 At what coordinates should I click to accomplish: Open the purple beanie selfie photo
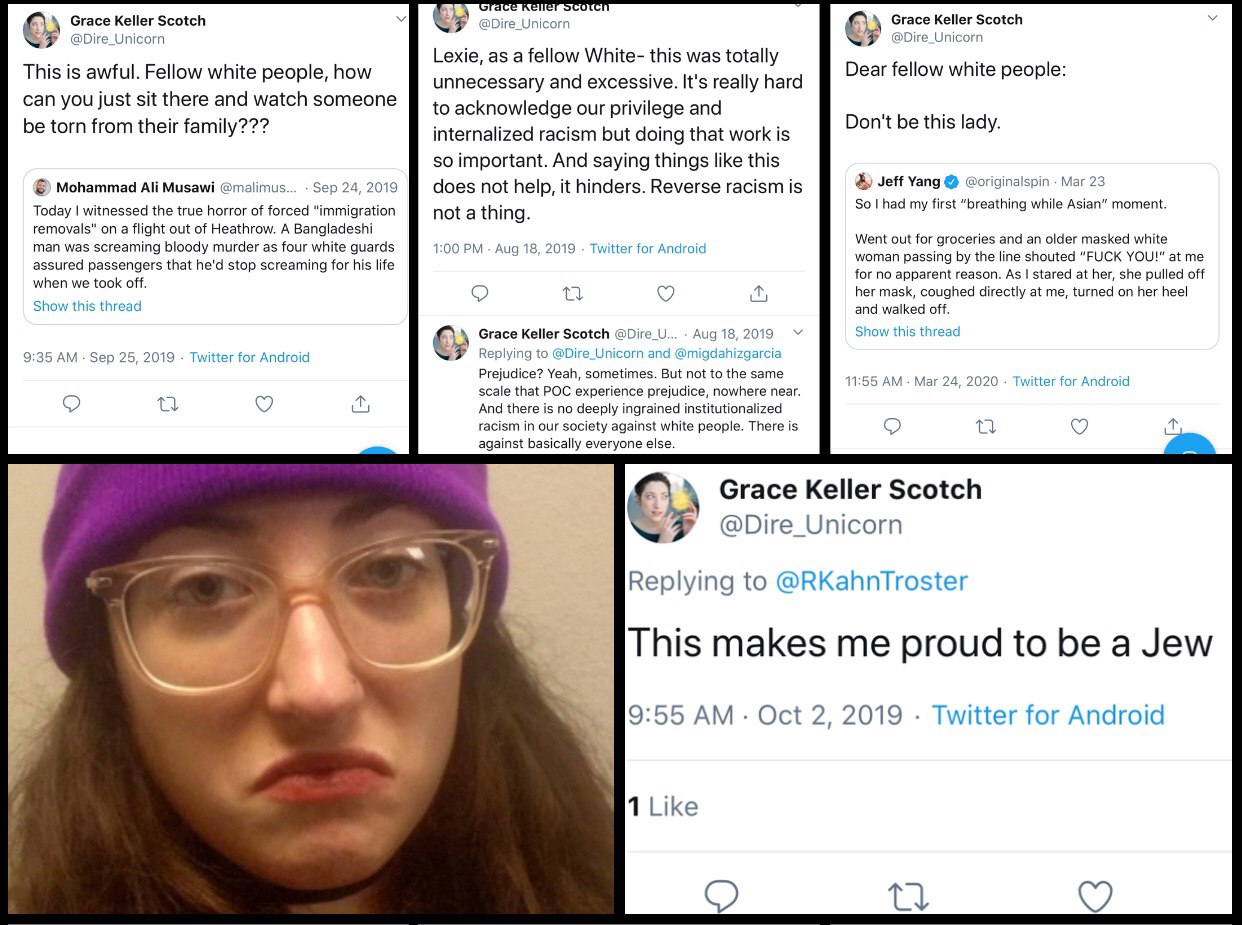point(311,688)
